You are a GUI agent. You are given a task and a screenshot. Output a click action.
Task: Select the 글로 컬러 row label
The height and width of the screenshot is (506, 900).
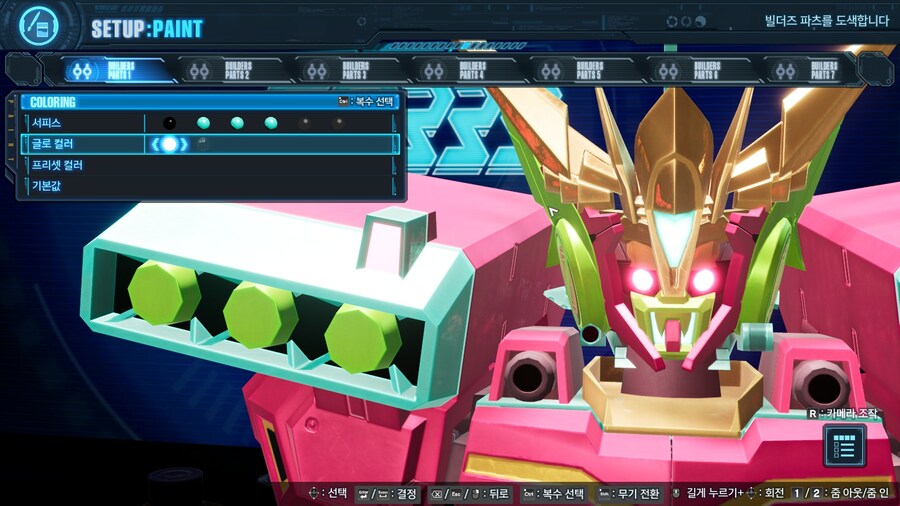pos(52,144)
